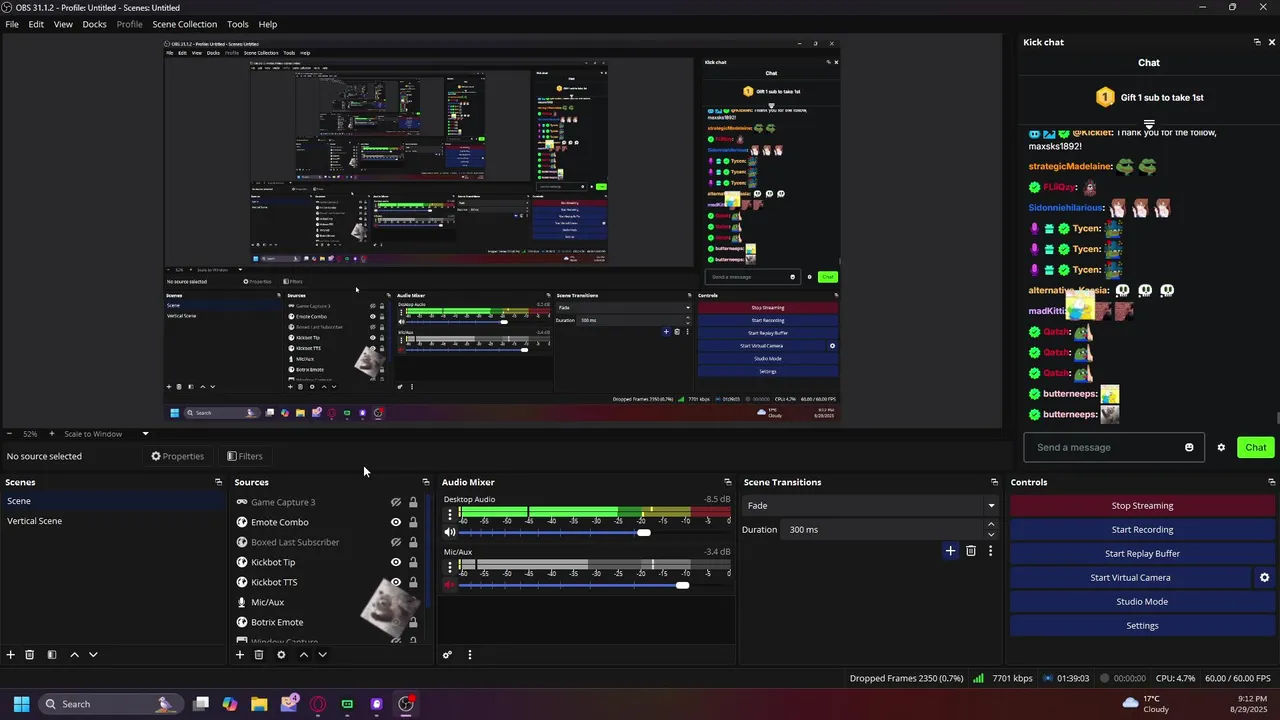Open the Help menu
Image resolution: width=1280 pixels, height=720 pixels.
click(268, 24)
